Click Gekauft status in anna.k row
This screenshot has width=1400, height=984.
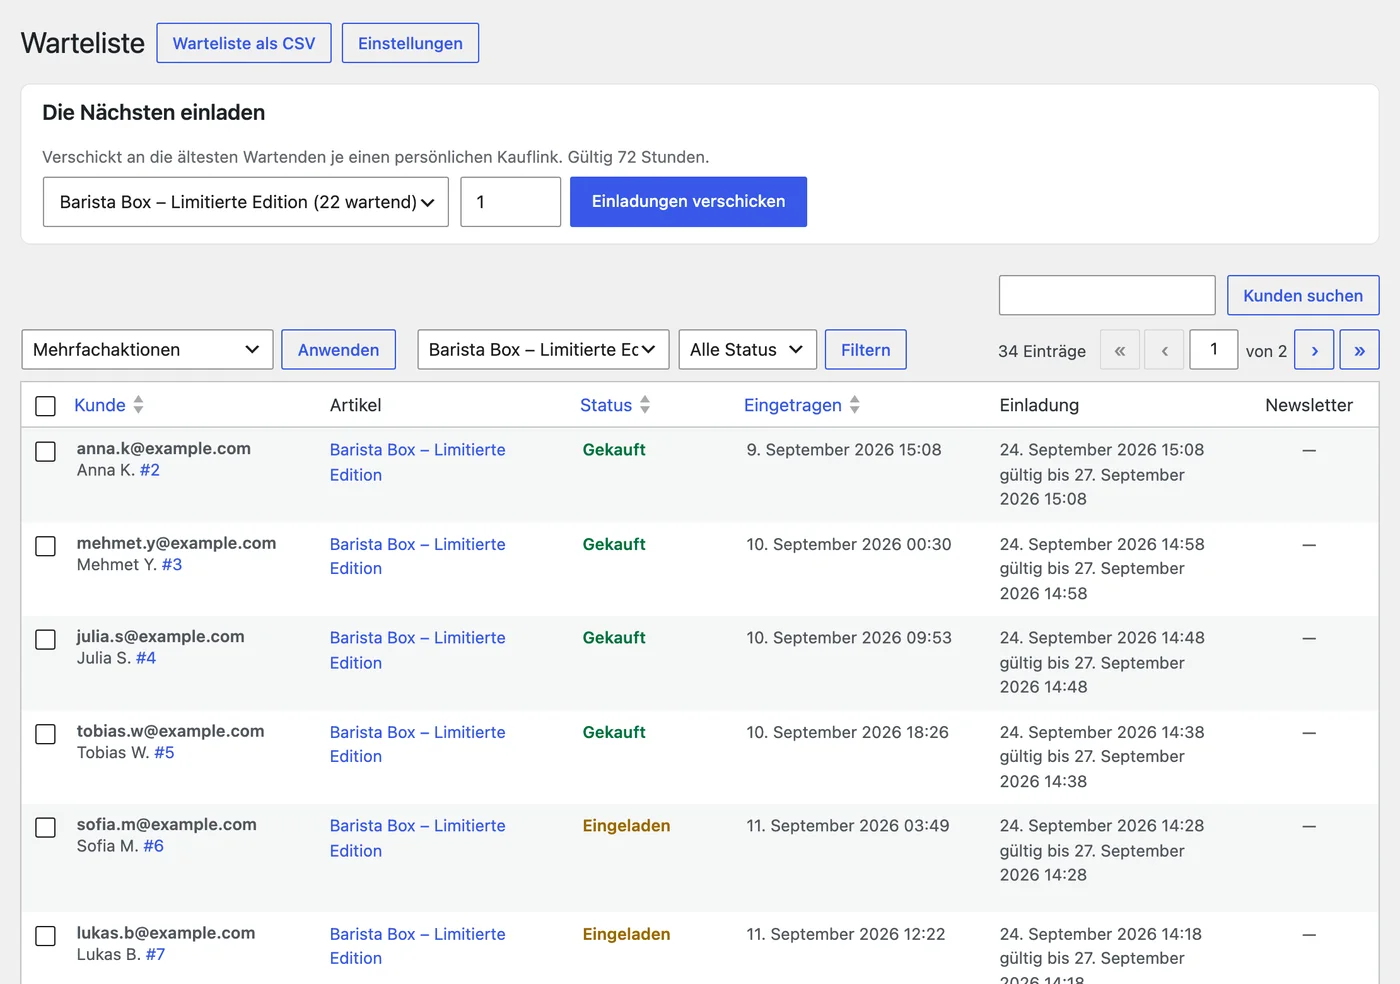[614, 450]
